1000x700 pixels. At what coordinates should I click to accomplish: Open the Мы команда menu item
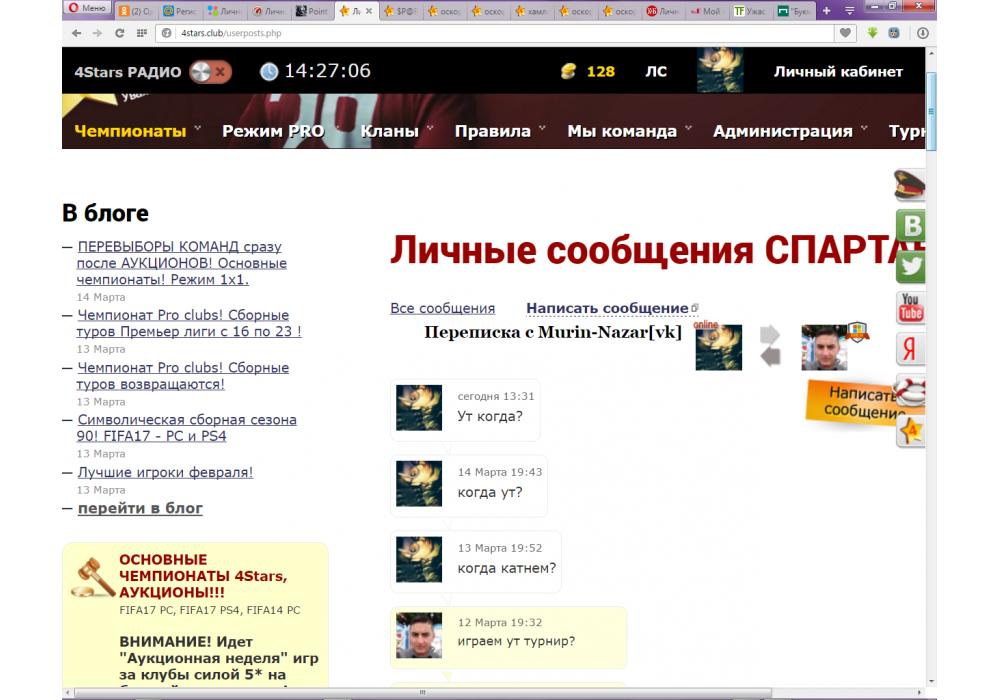622,131
